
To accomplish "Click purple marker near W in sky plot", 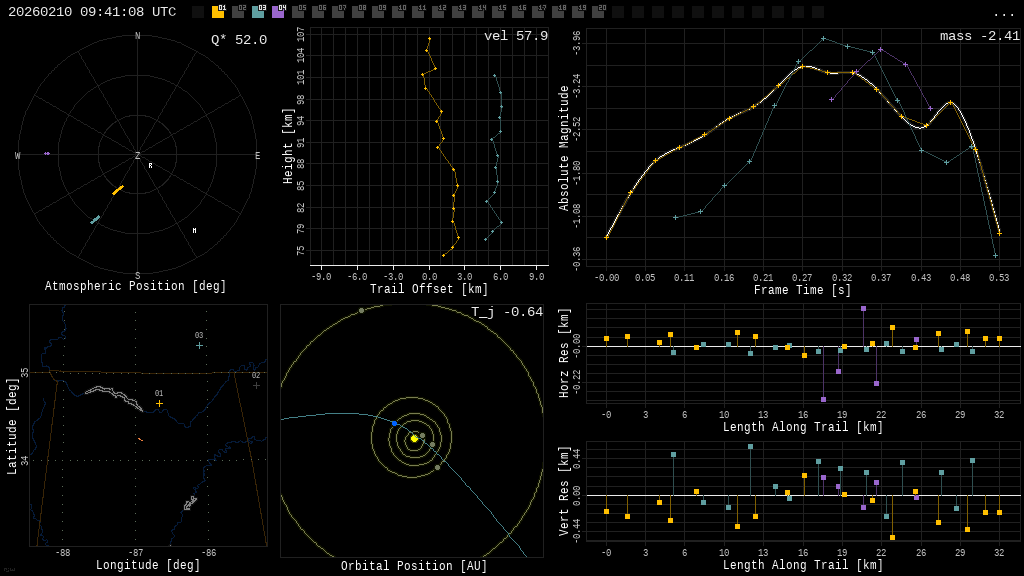I will [47, 153].
